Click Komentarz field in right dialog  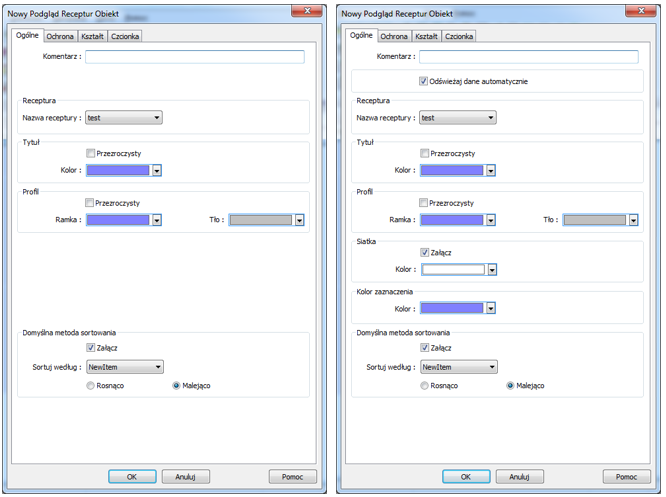pyautogui.click(x=529, y=56)
